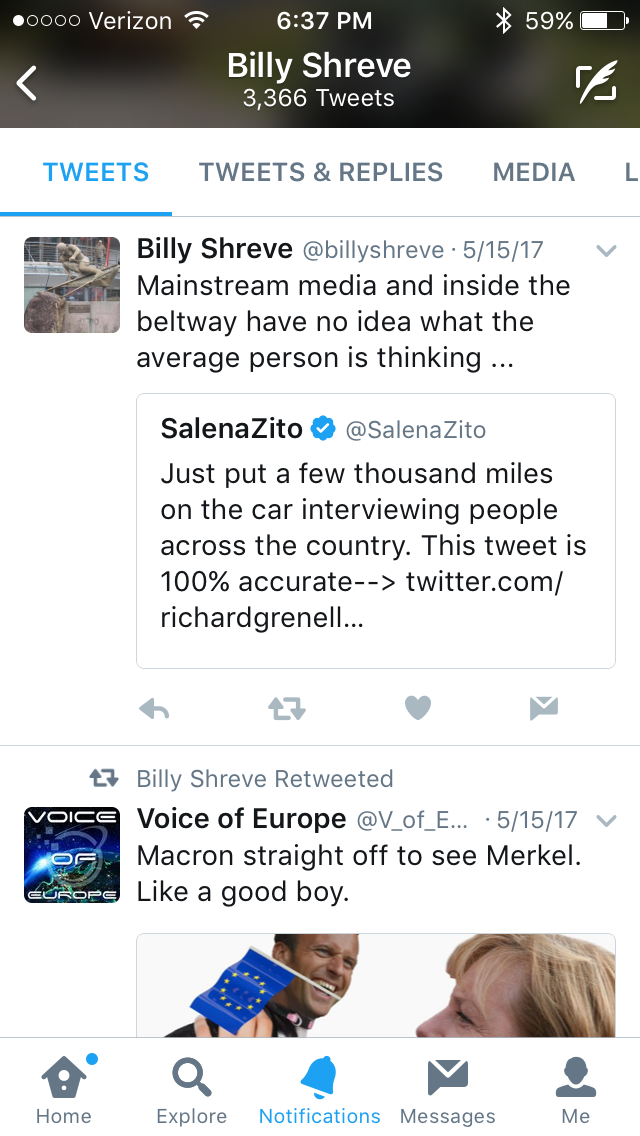
Task: Expand options for Voice of Europe tweet
Action: [x=606, y=821]
